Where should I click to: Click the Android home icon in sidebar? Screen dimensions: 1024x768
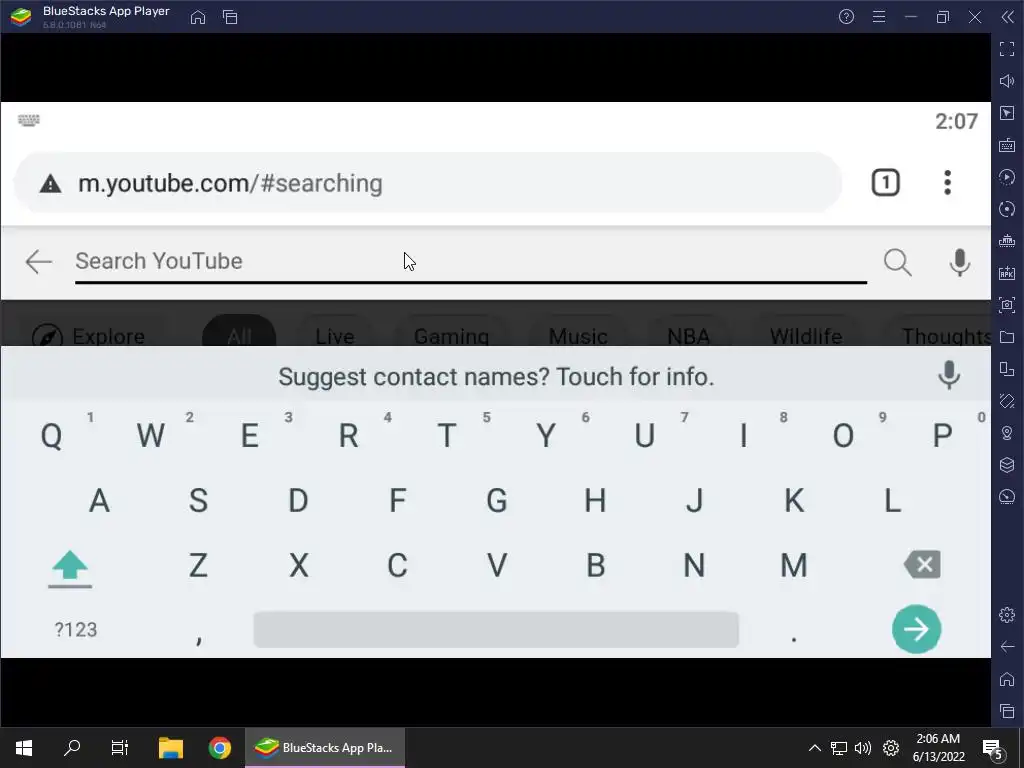1007,679
